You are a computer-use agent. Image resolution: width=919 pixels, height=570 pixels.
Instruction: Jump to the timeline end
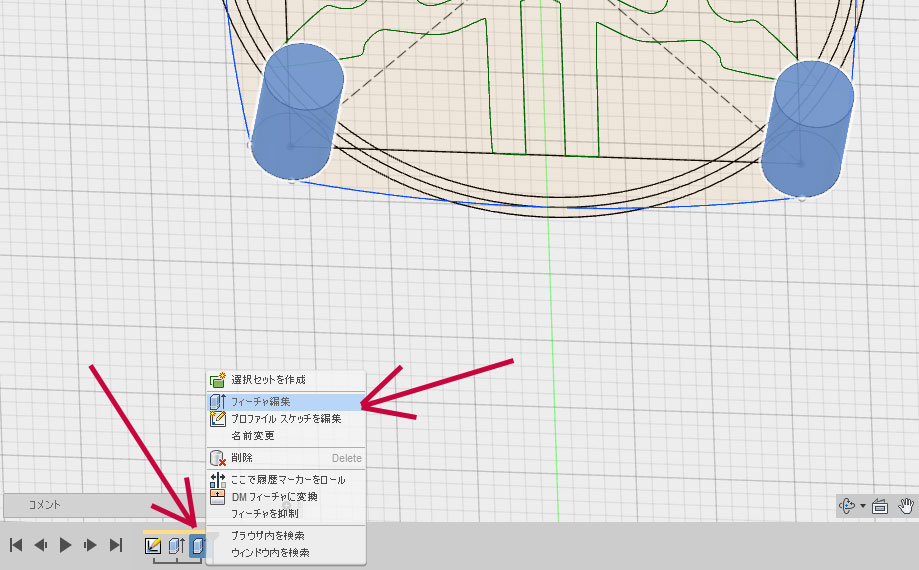pyautogui.click(x=116, y=545)
